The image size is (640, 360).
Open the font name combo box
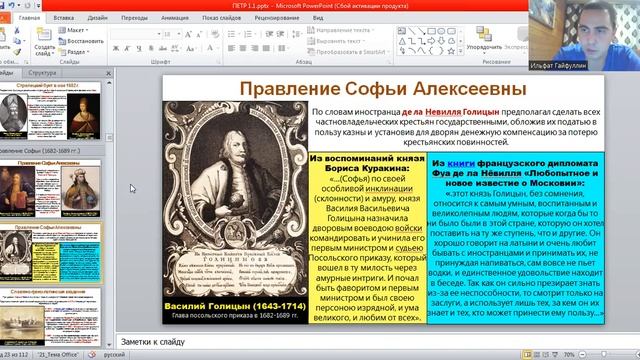(136, 35)
